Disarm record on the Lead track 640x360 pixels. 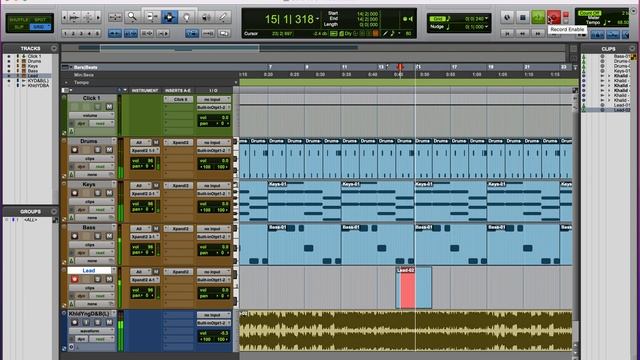[74, 279]
